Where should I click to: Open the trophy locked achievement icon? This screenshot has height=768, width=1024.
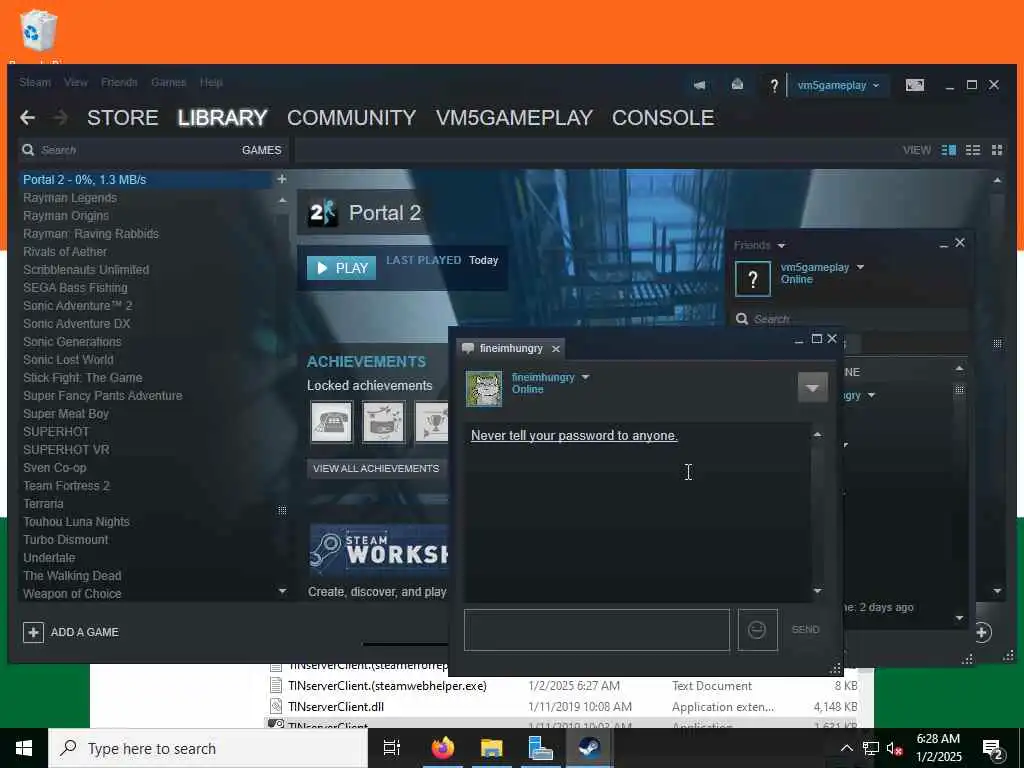[x=432, y=422]
